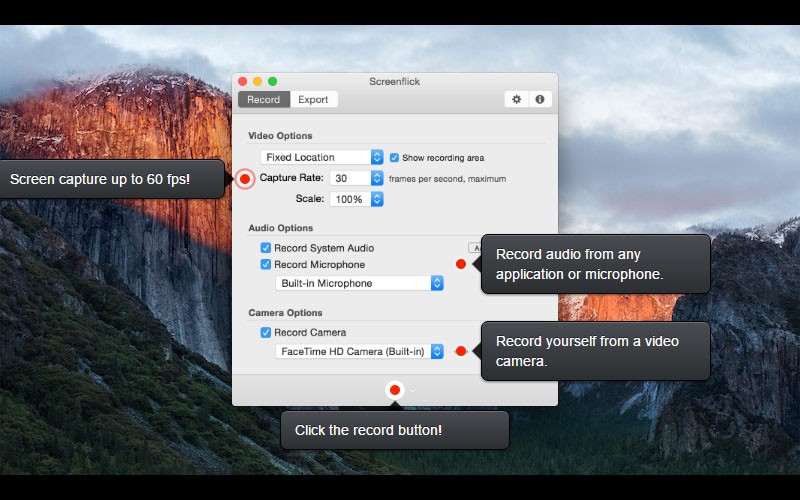Choose a different Built-in Microphone source
This screenshot has height=500, width=800.
tap(359, 283)
